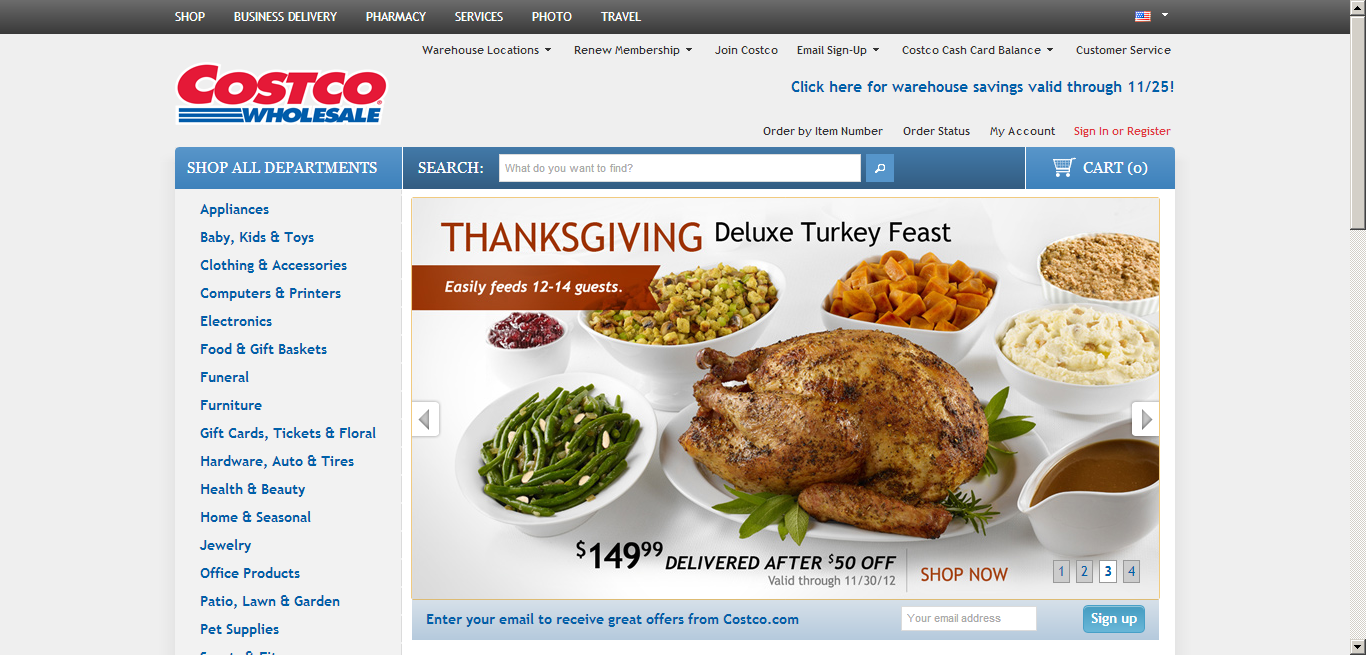Viewport: 1366px width, 655px height.
Task: Expand the Email Sign-Up dropdown
Action: tap(838, 50)
